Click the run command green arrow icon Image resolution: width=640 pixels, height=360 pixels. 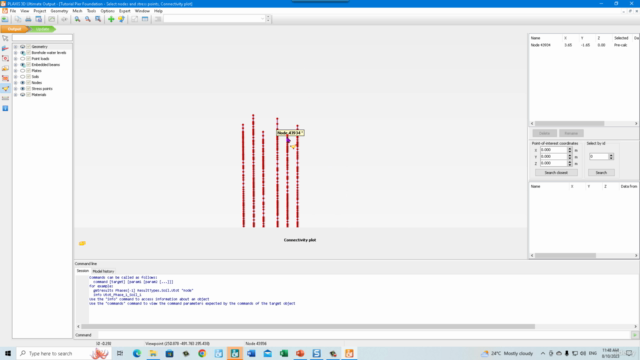pyautogui.click(x=635, y=335)
